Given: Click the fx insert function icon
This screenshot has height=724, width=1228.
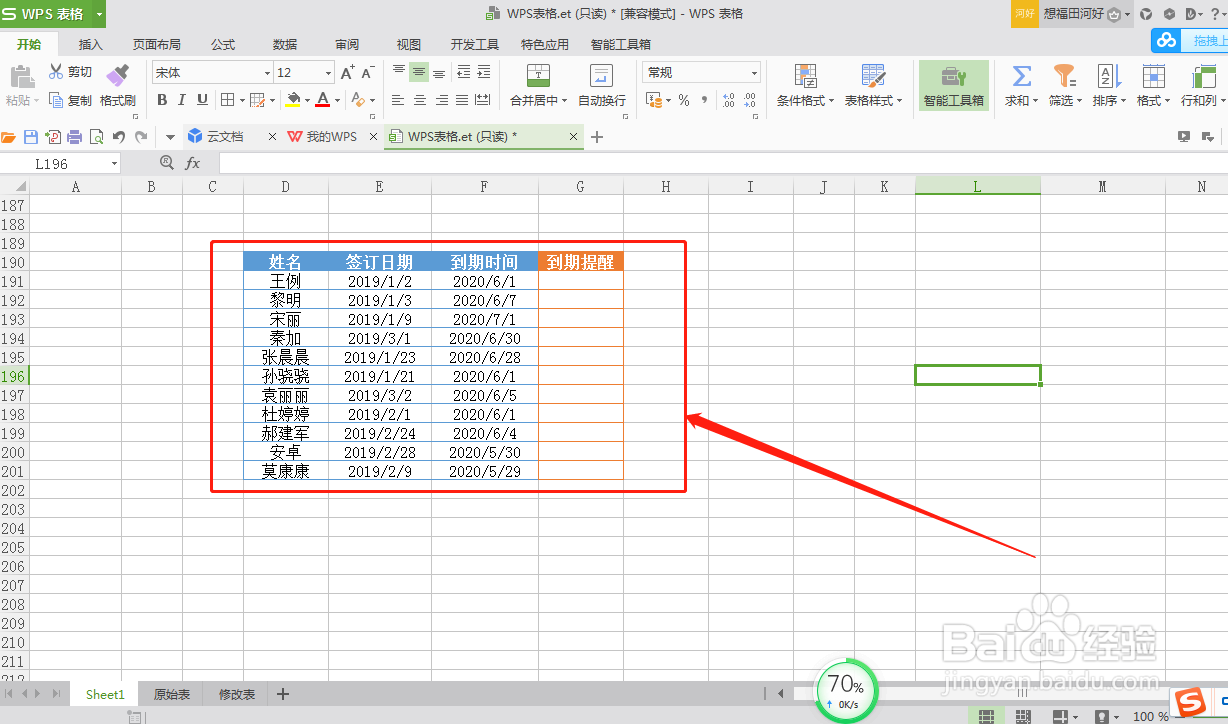Looking at the screenshot, I should tap(193, 163).
